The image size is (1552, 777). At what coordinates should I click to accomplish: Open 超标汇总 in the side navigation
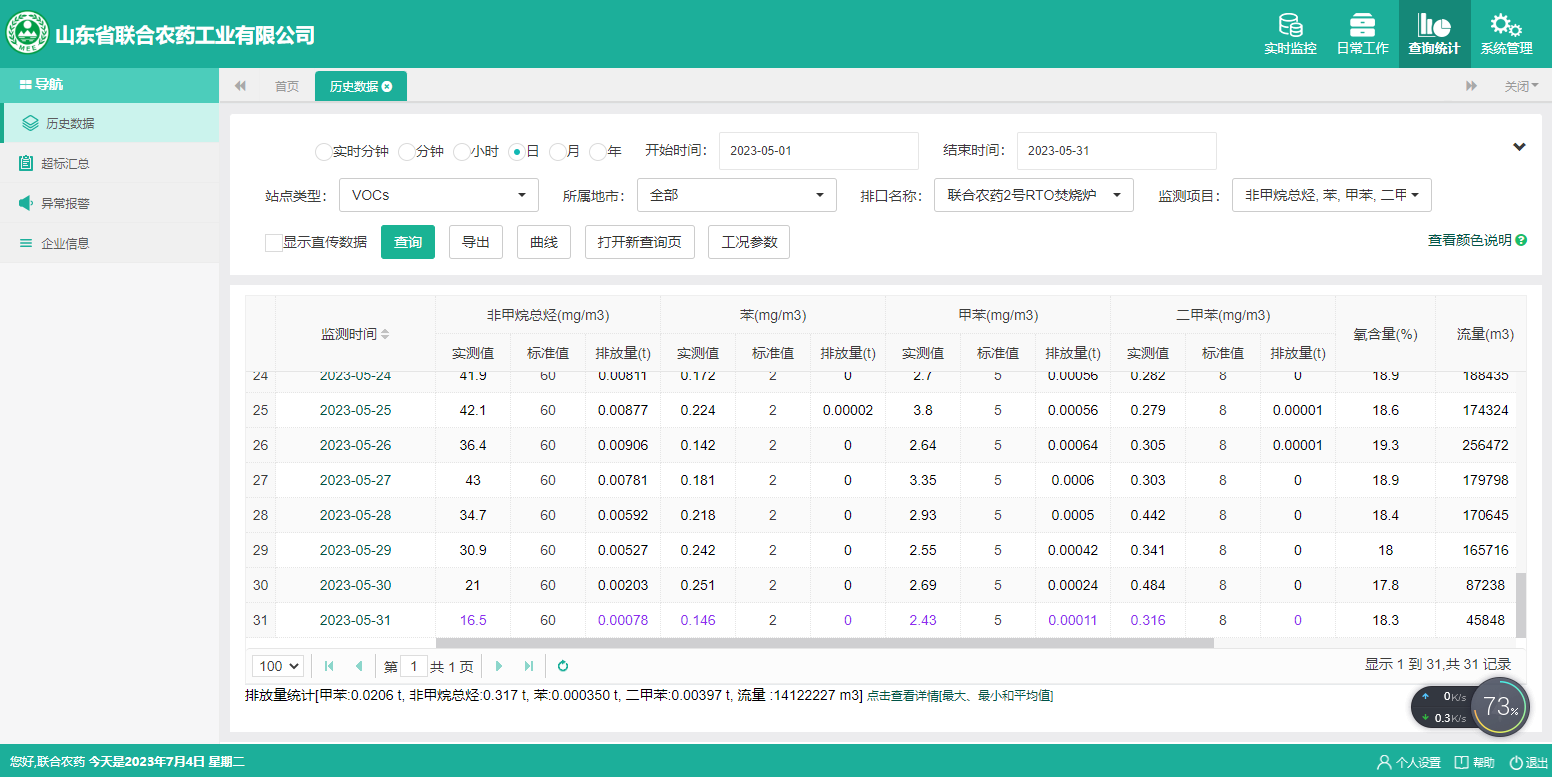click(x=109, y=163)
